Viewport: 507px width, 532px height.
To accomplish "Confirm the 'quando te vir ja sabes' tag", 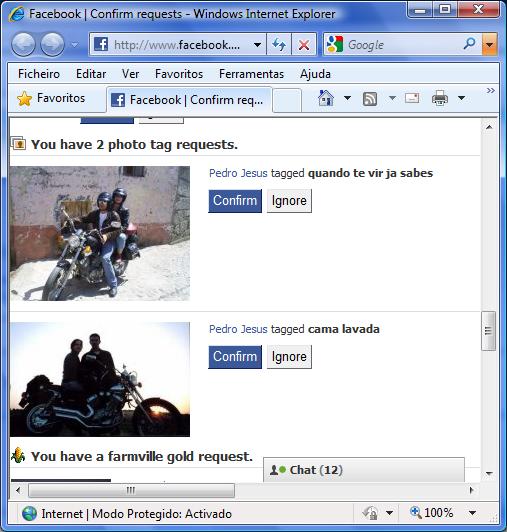I will 235,201.
